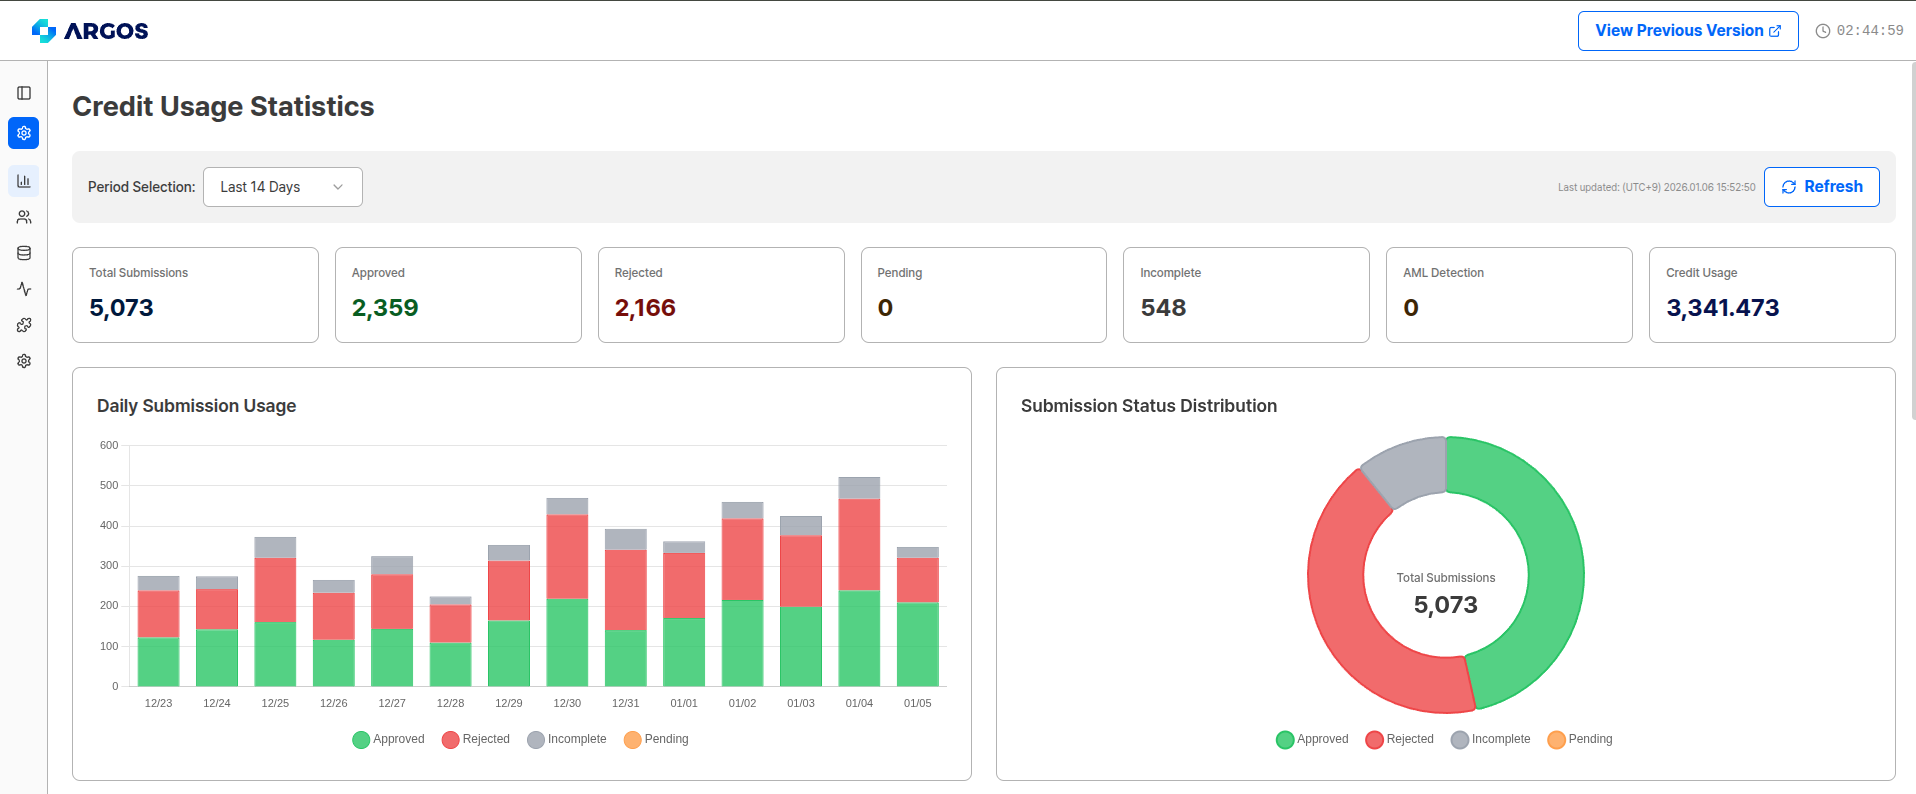Viewport: 1916px width, 794px height.
Task: Toggle Pending in donut chart legend
Action: coord(1580,740)
